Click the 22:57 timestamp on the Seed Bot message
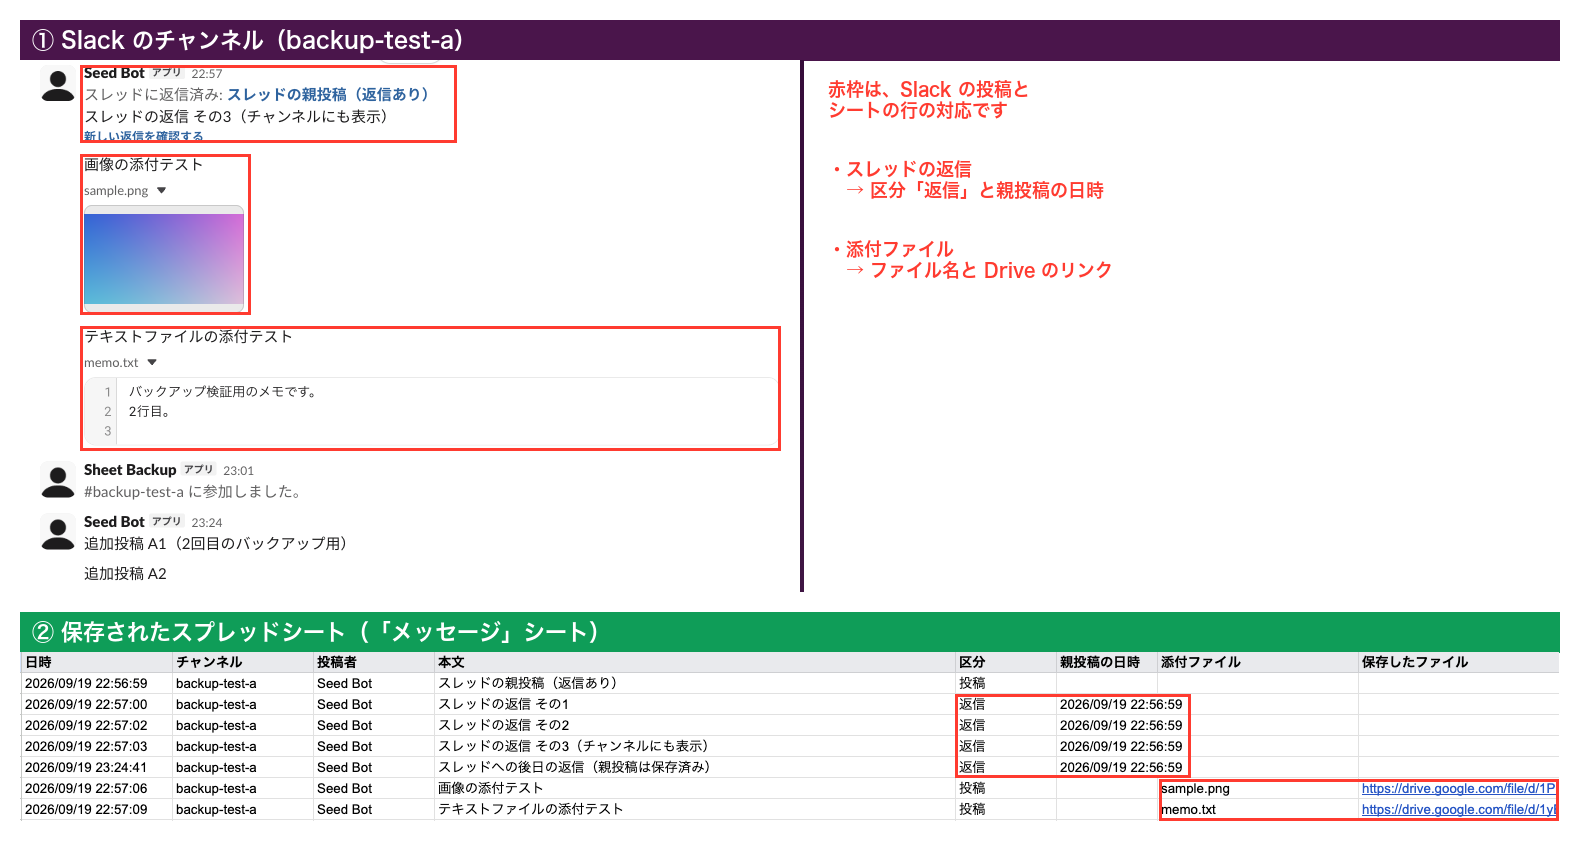Viewport: 1579px width, 841px height. pos(207,73)
